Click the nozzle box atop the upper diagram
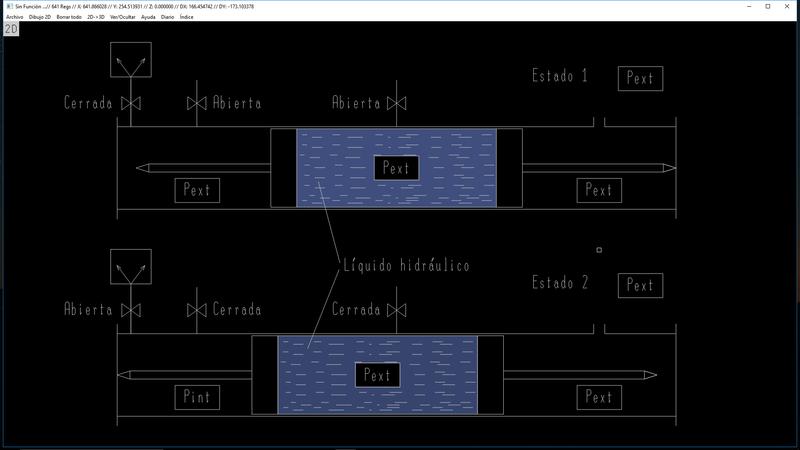 point(130,62)
